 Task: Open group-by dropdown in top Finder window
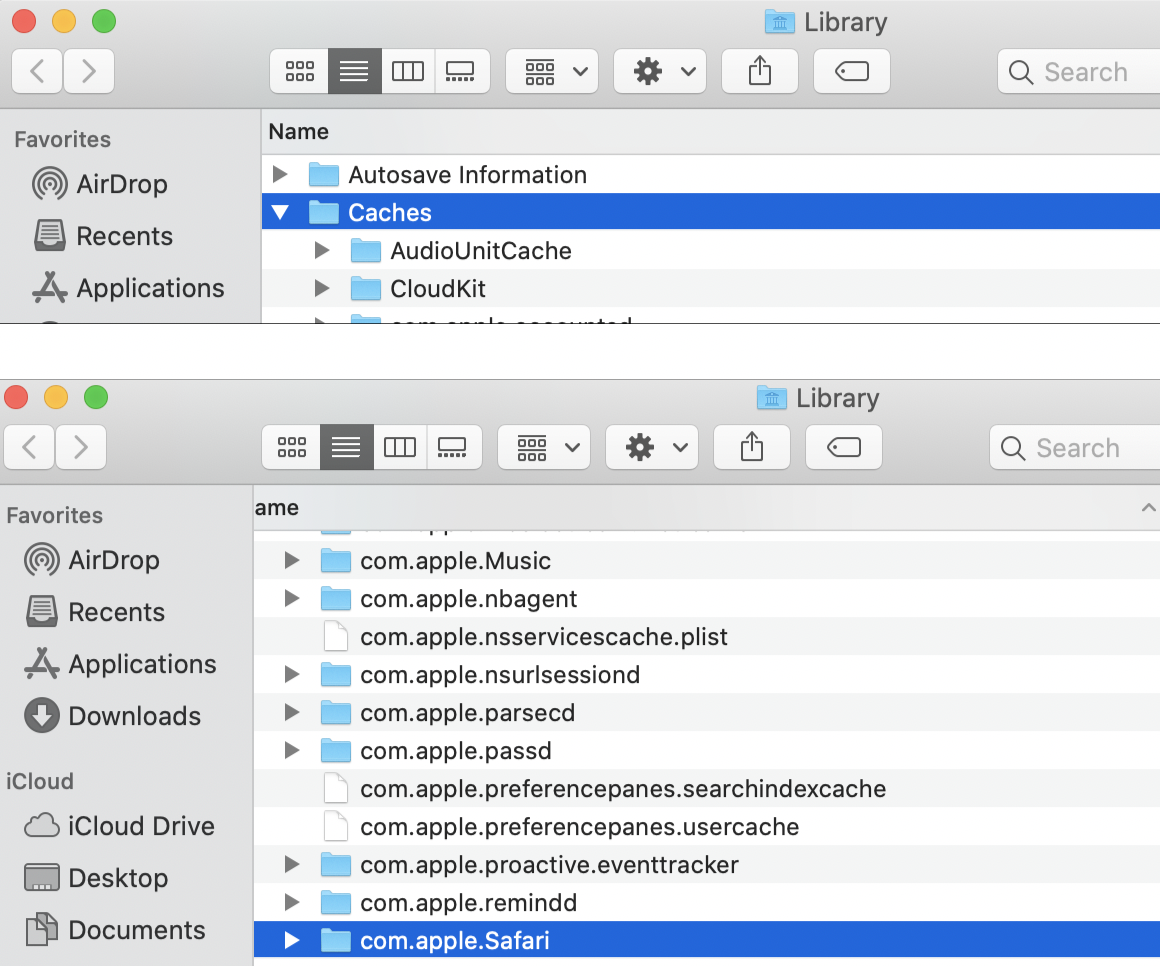pos(552,71)
